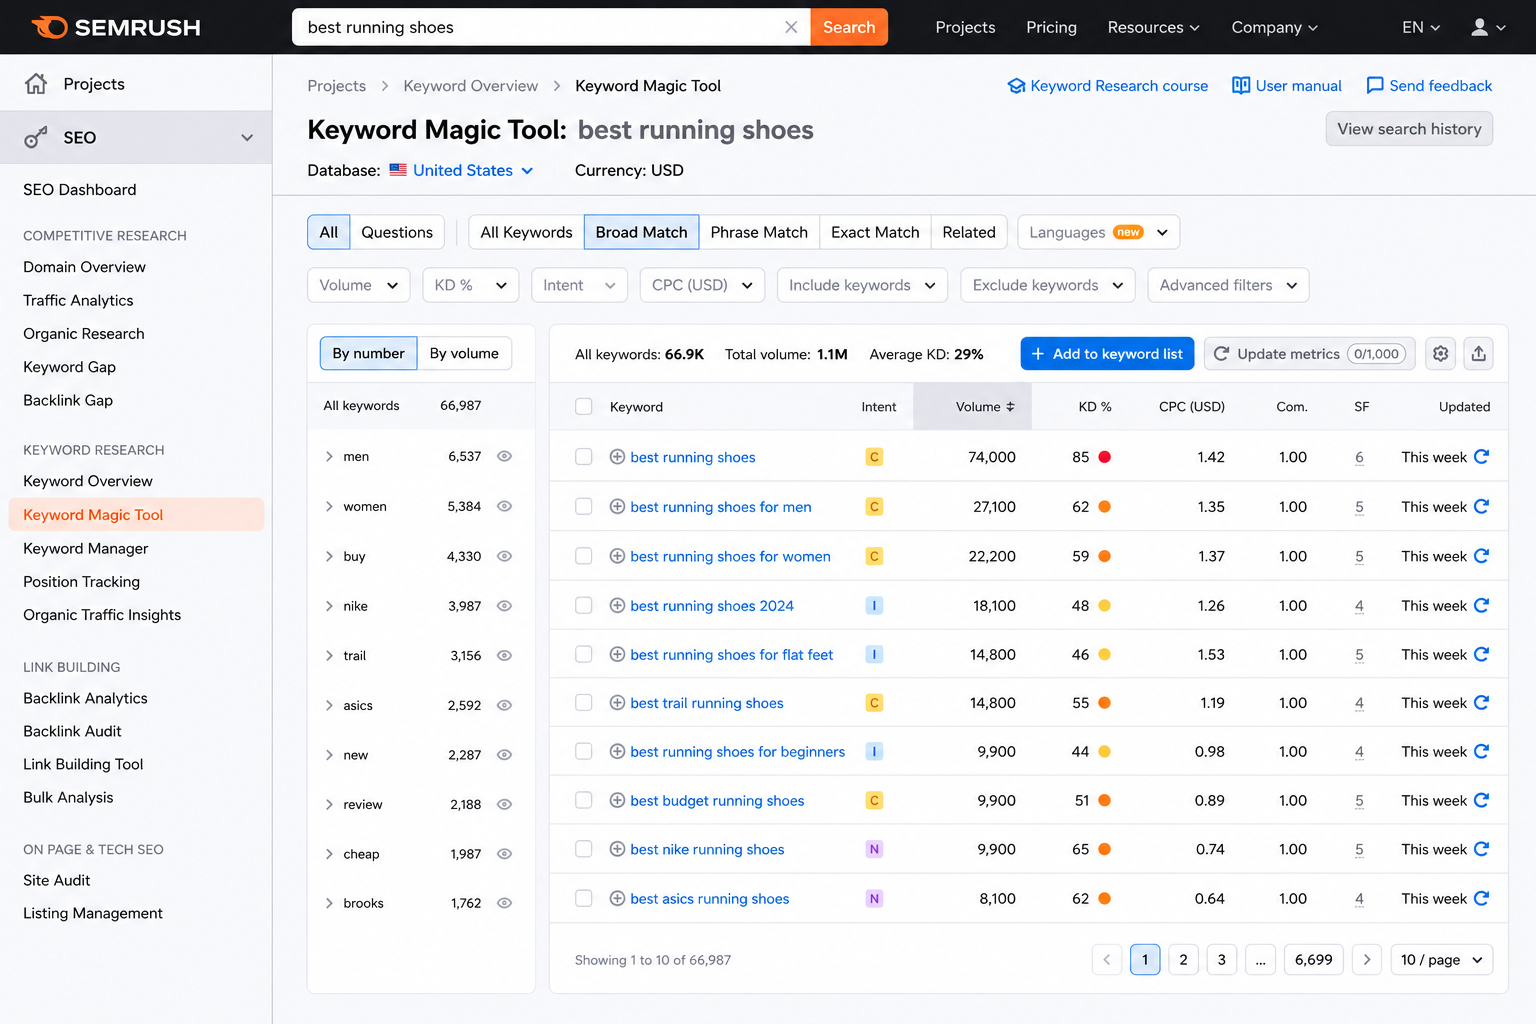
Task: Check the box for best asics running shoes
Action: (584, 898)
